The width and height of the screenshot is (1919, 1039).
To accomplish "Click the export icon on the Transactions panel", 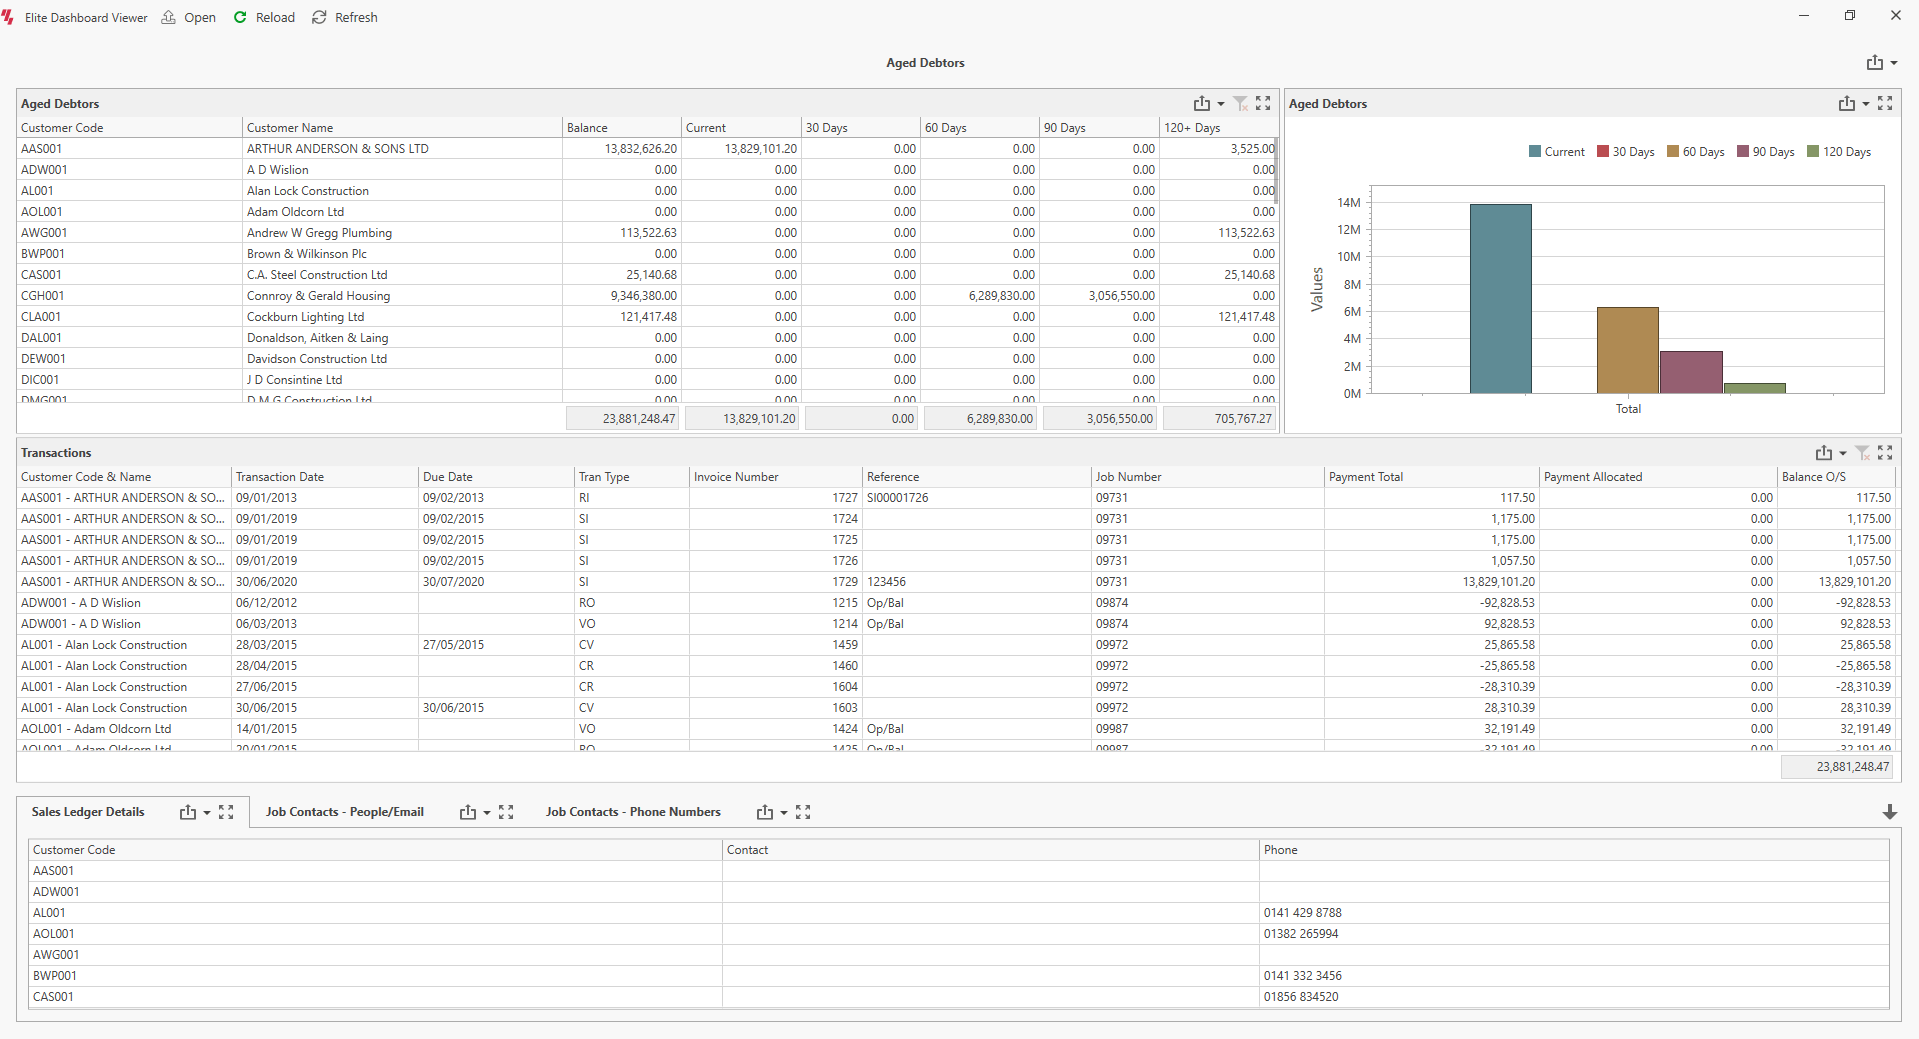I will click(1824, 453).
